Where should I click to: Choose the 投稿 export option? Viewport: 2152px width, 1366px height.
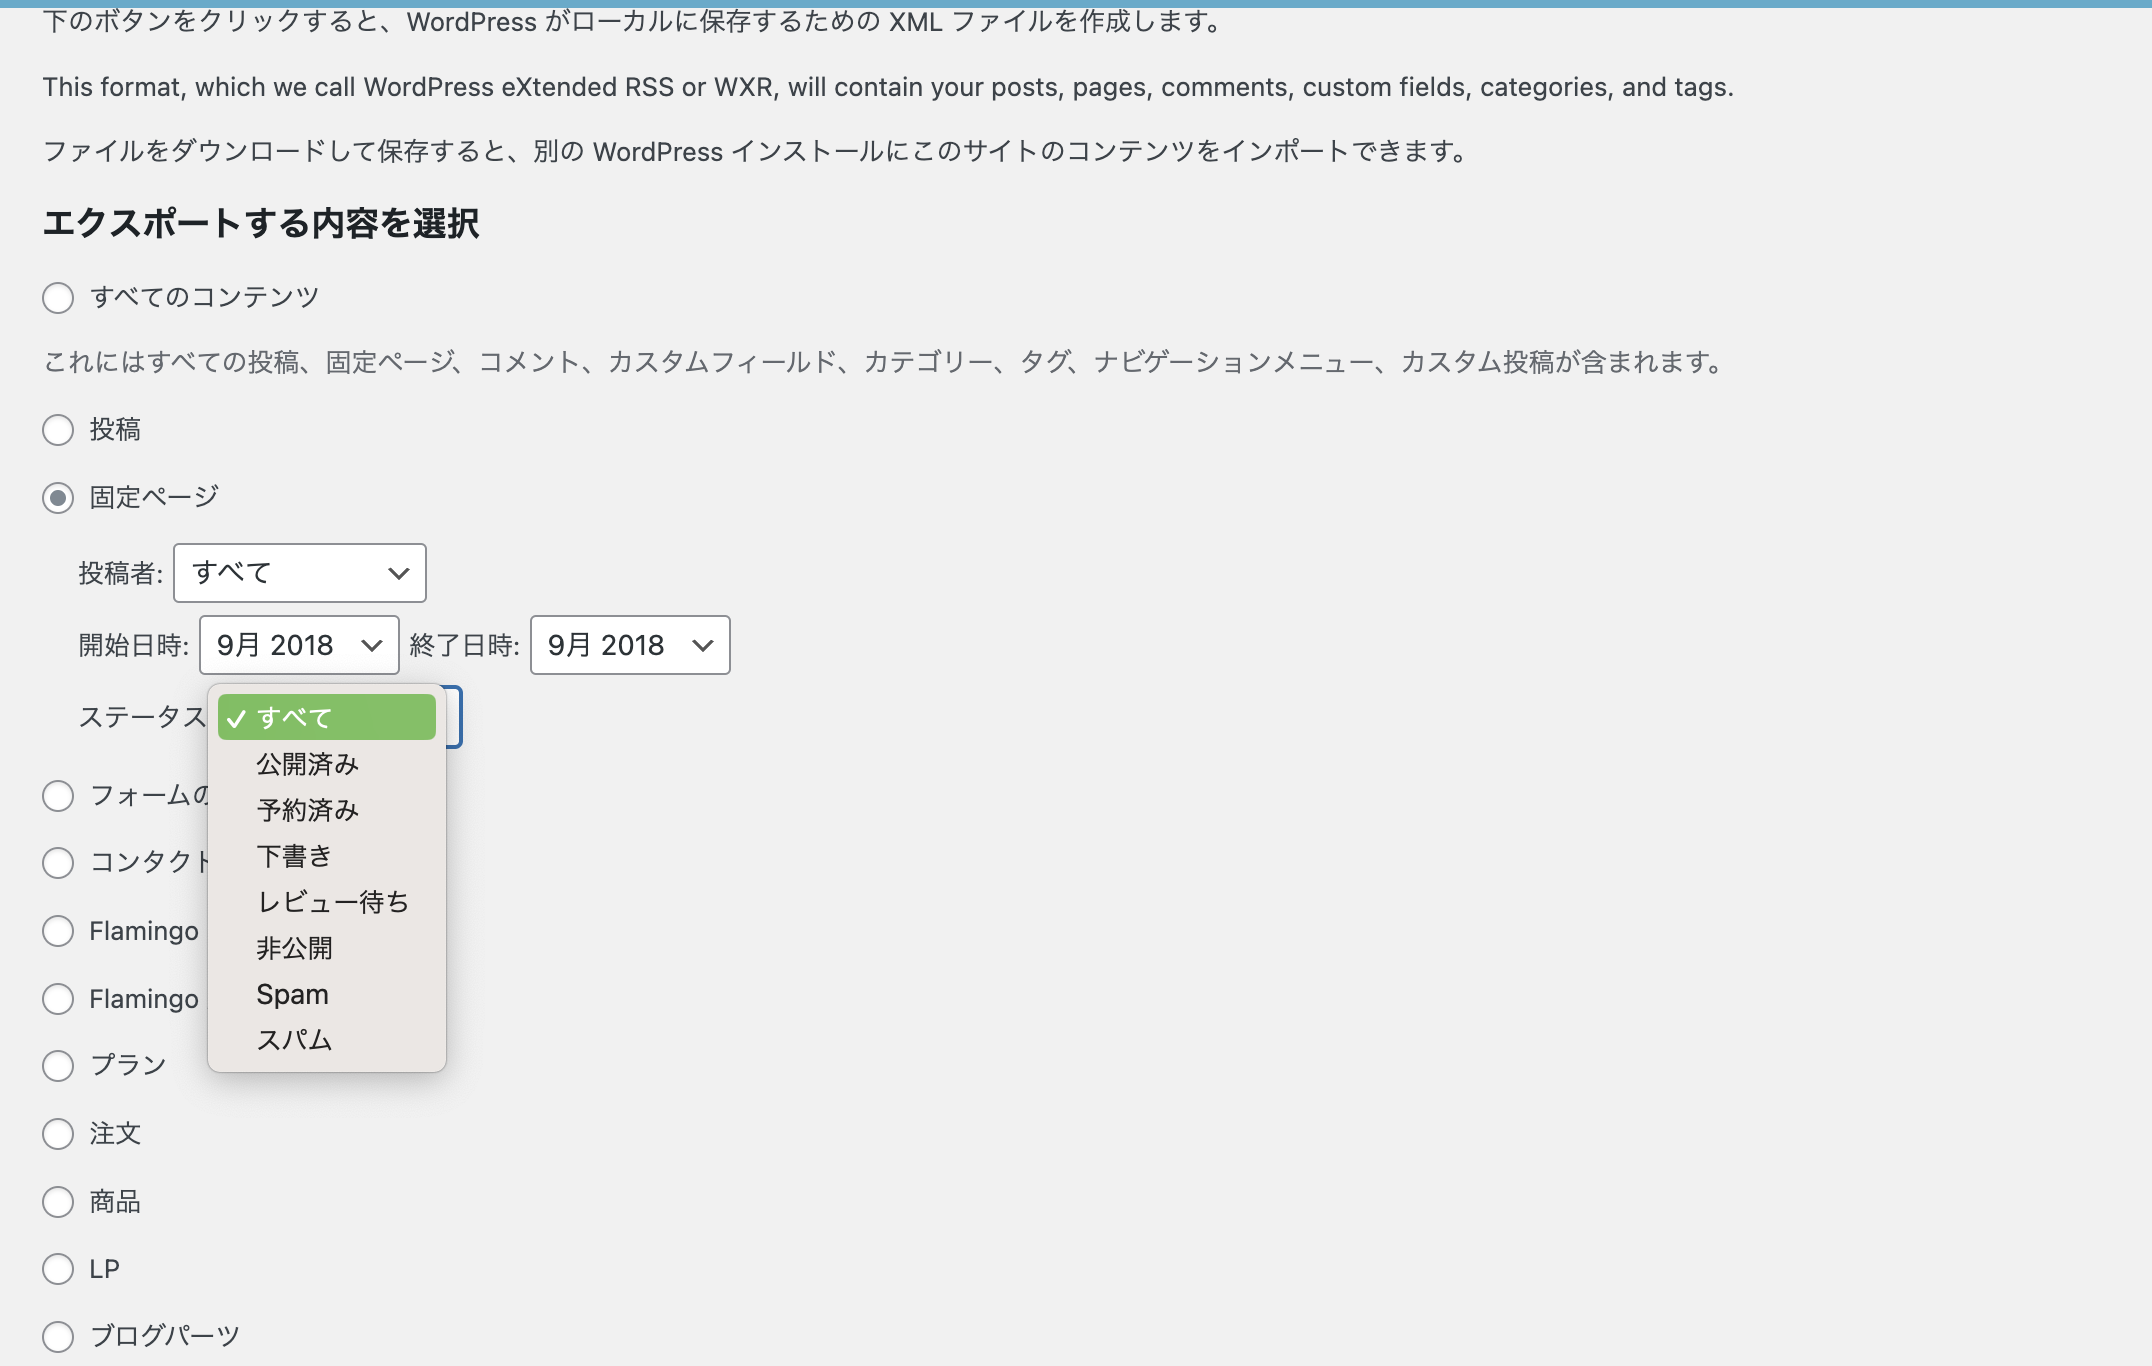(58, 430)
